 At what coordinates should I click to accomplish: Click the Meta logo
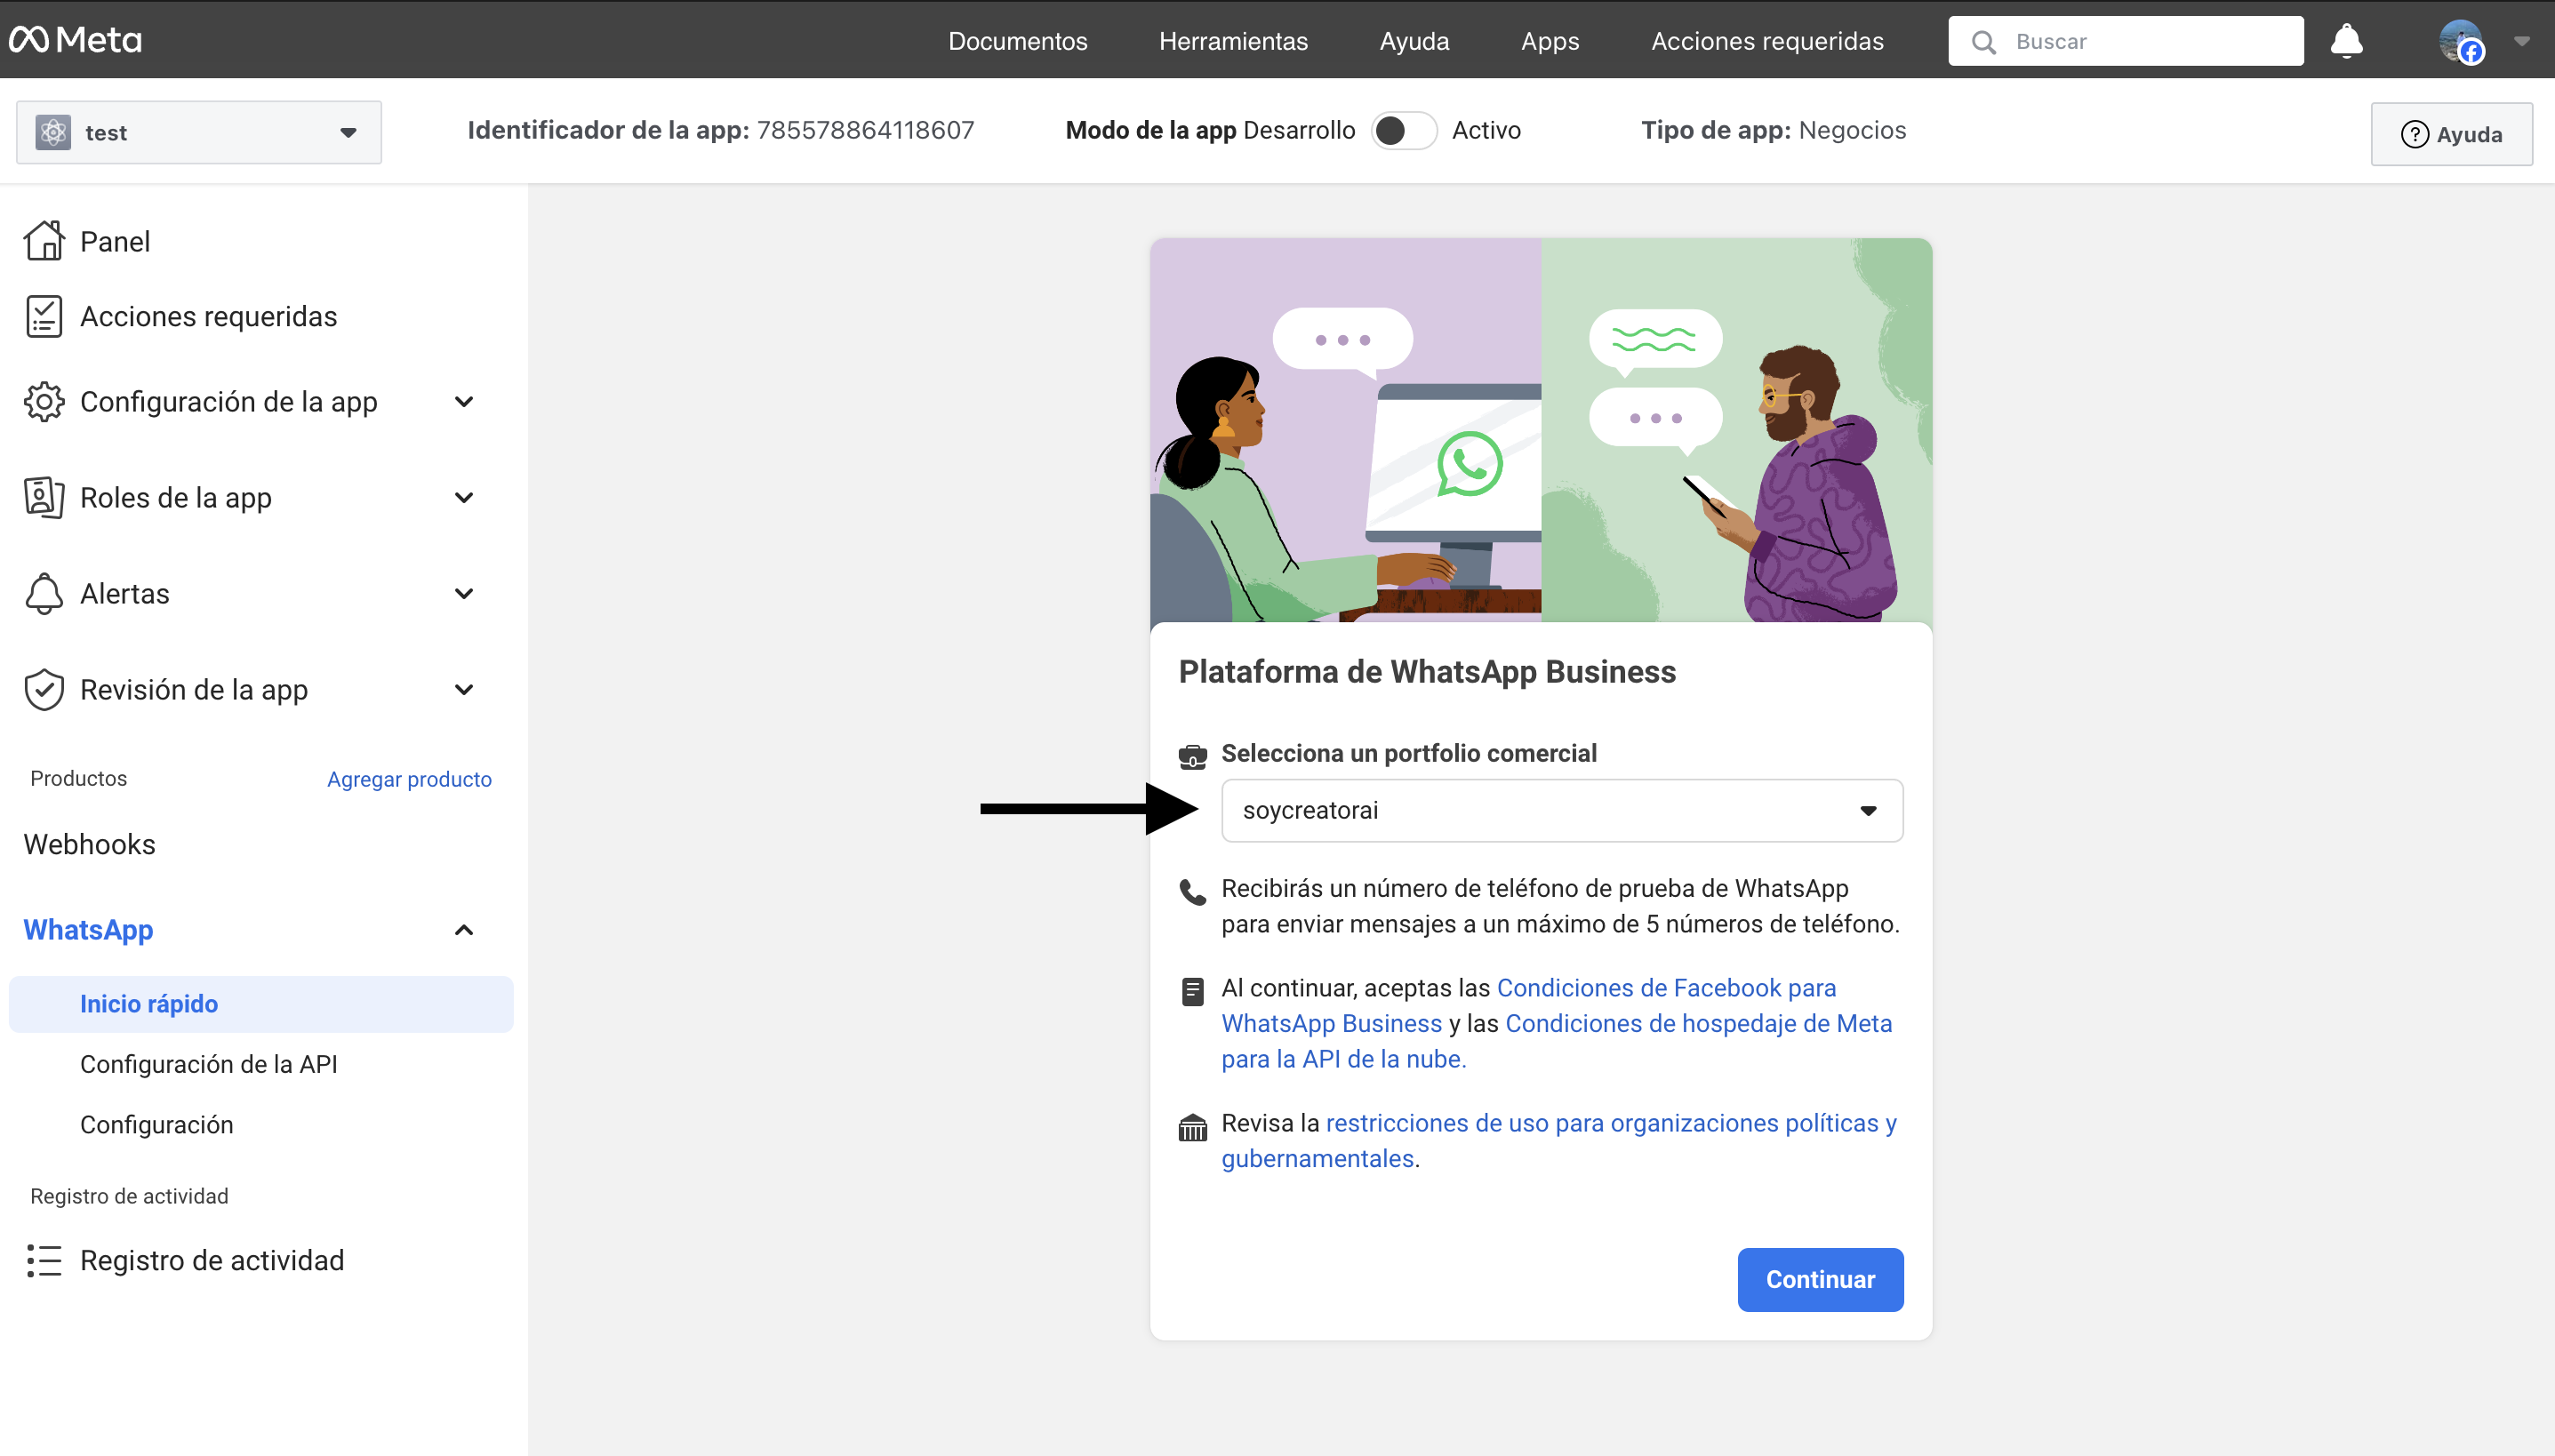click(75, 40)
